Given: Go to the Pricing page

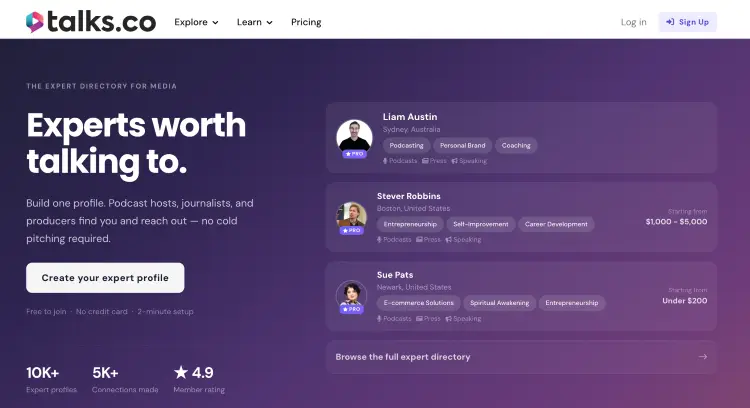Looking at the screenshot, I should pos(306,22).
